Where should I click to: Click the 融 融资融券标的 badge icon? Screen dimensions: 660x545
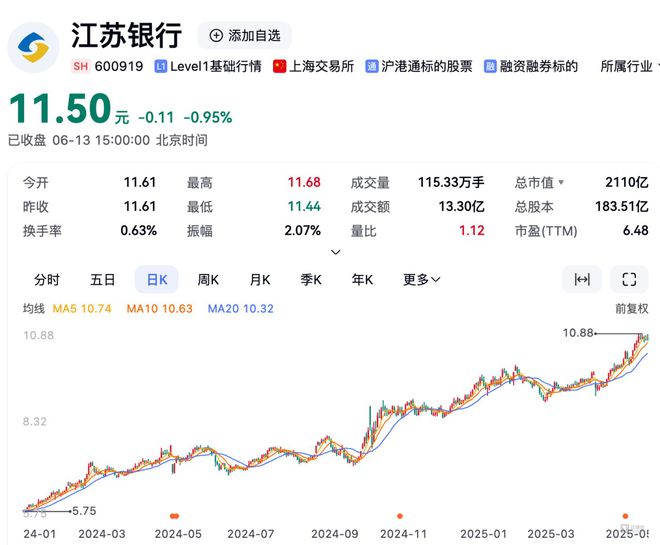[490, 66]
